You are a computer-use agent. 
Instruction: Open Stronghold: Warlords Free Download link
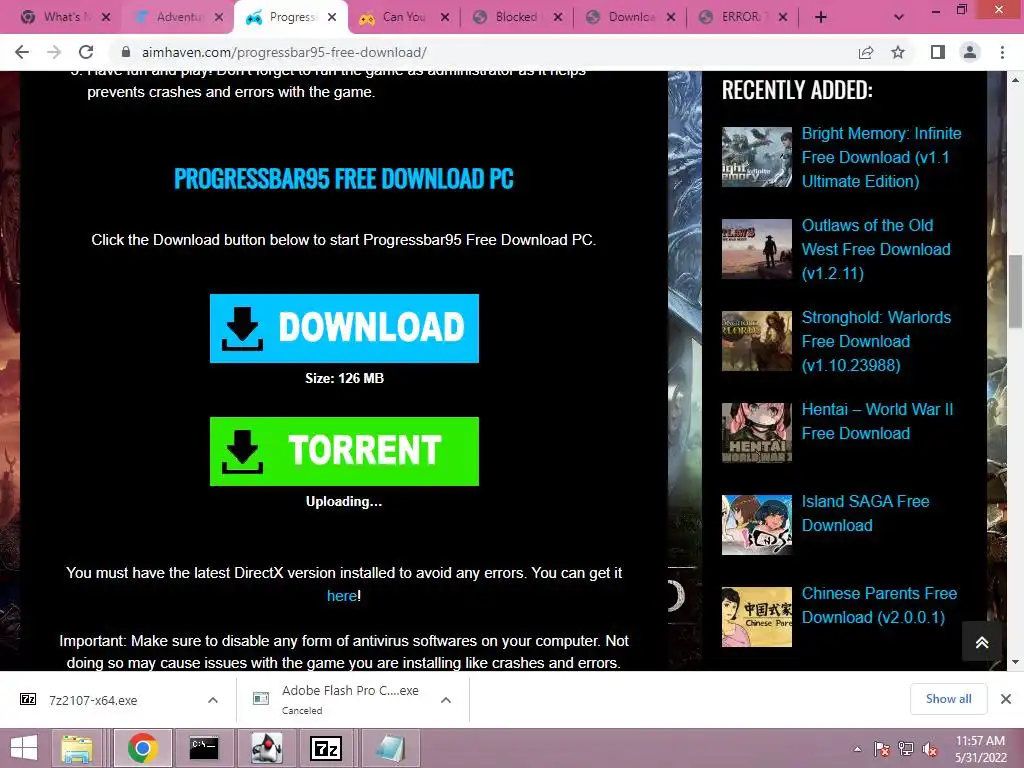click(876, 342)
